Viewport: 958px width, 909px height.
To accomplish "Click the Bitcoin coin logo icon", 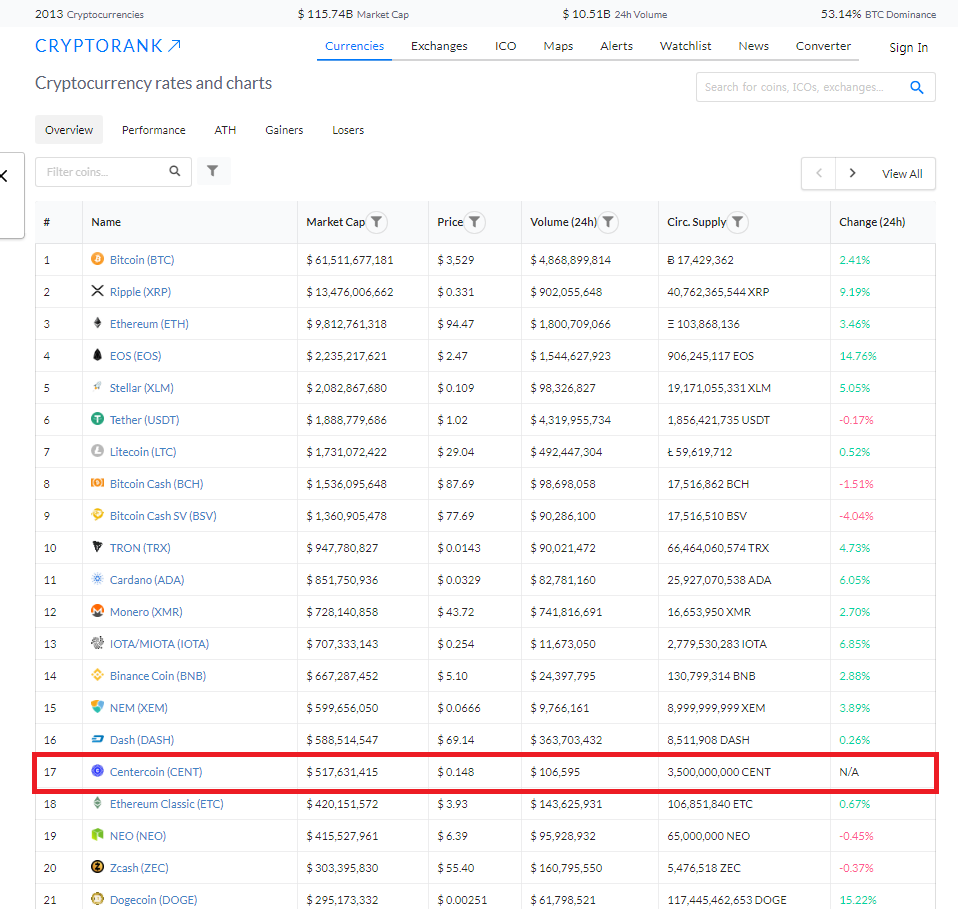I will 97,259.
